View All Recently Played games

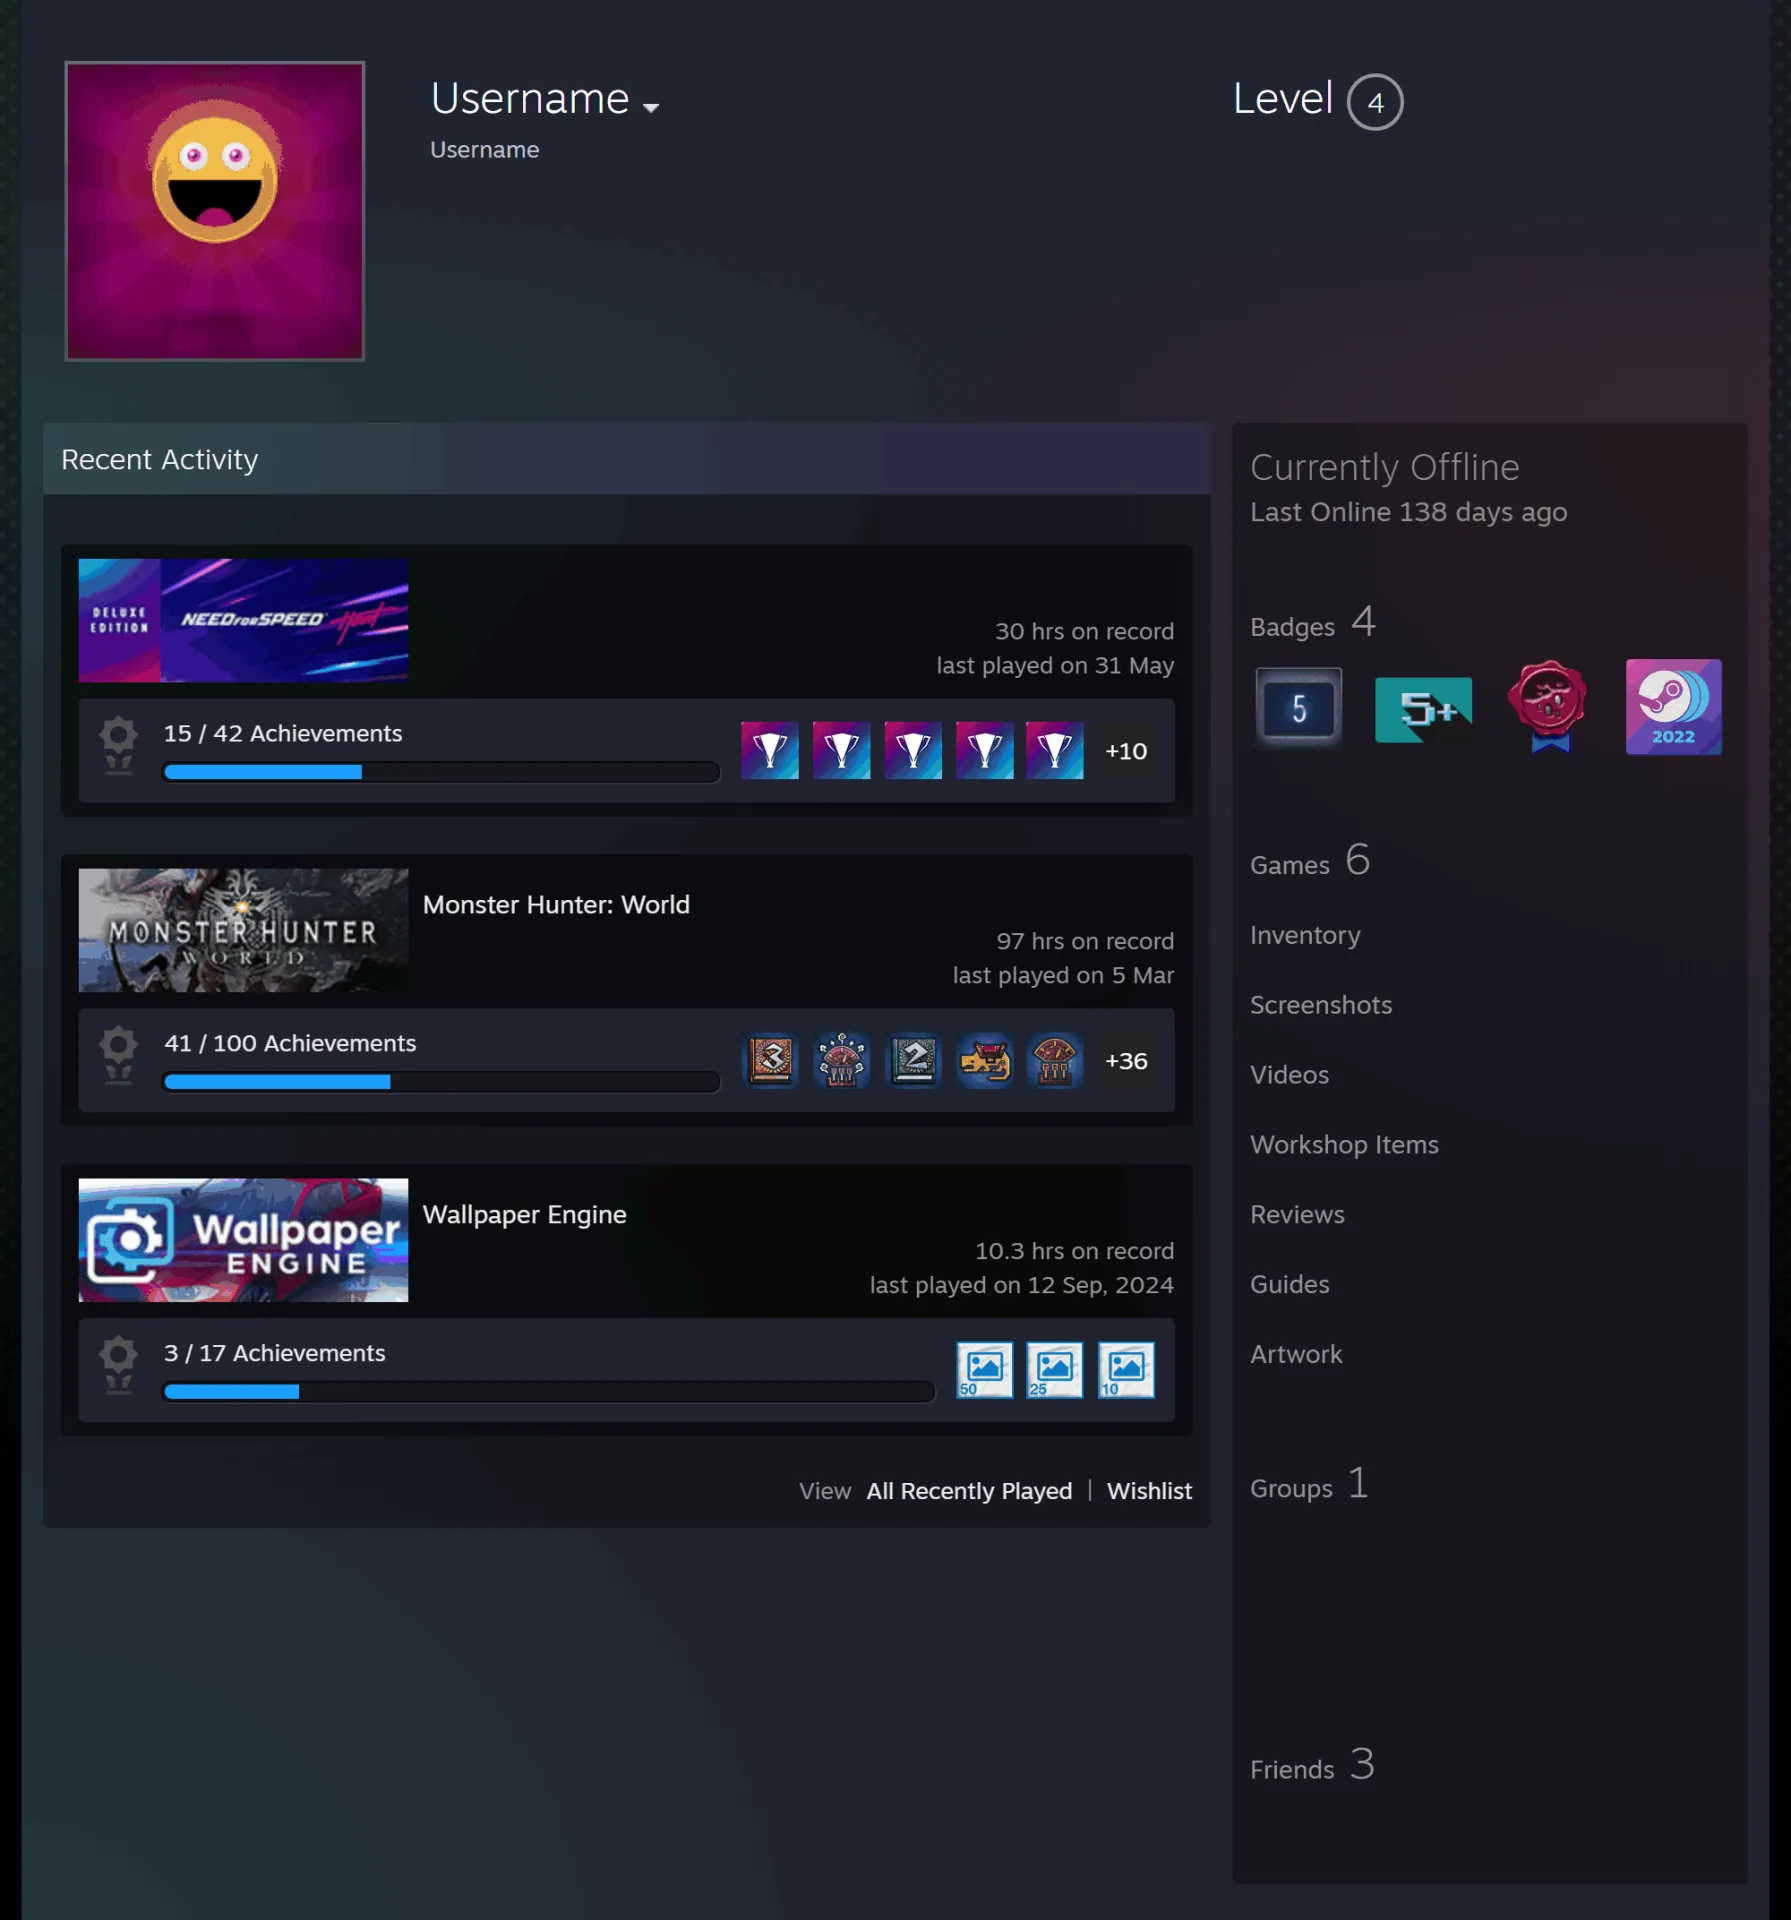tap(969, 1491)
